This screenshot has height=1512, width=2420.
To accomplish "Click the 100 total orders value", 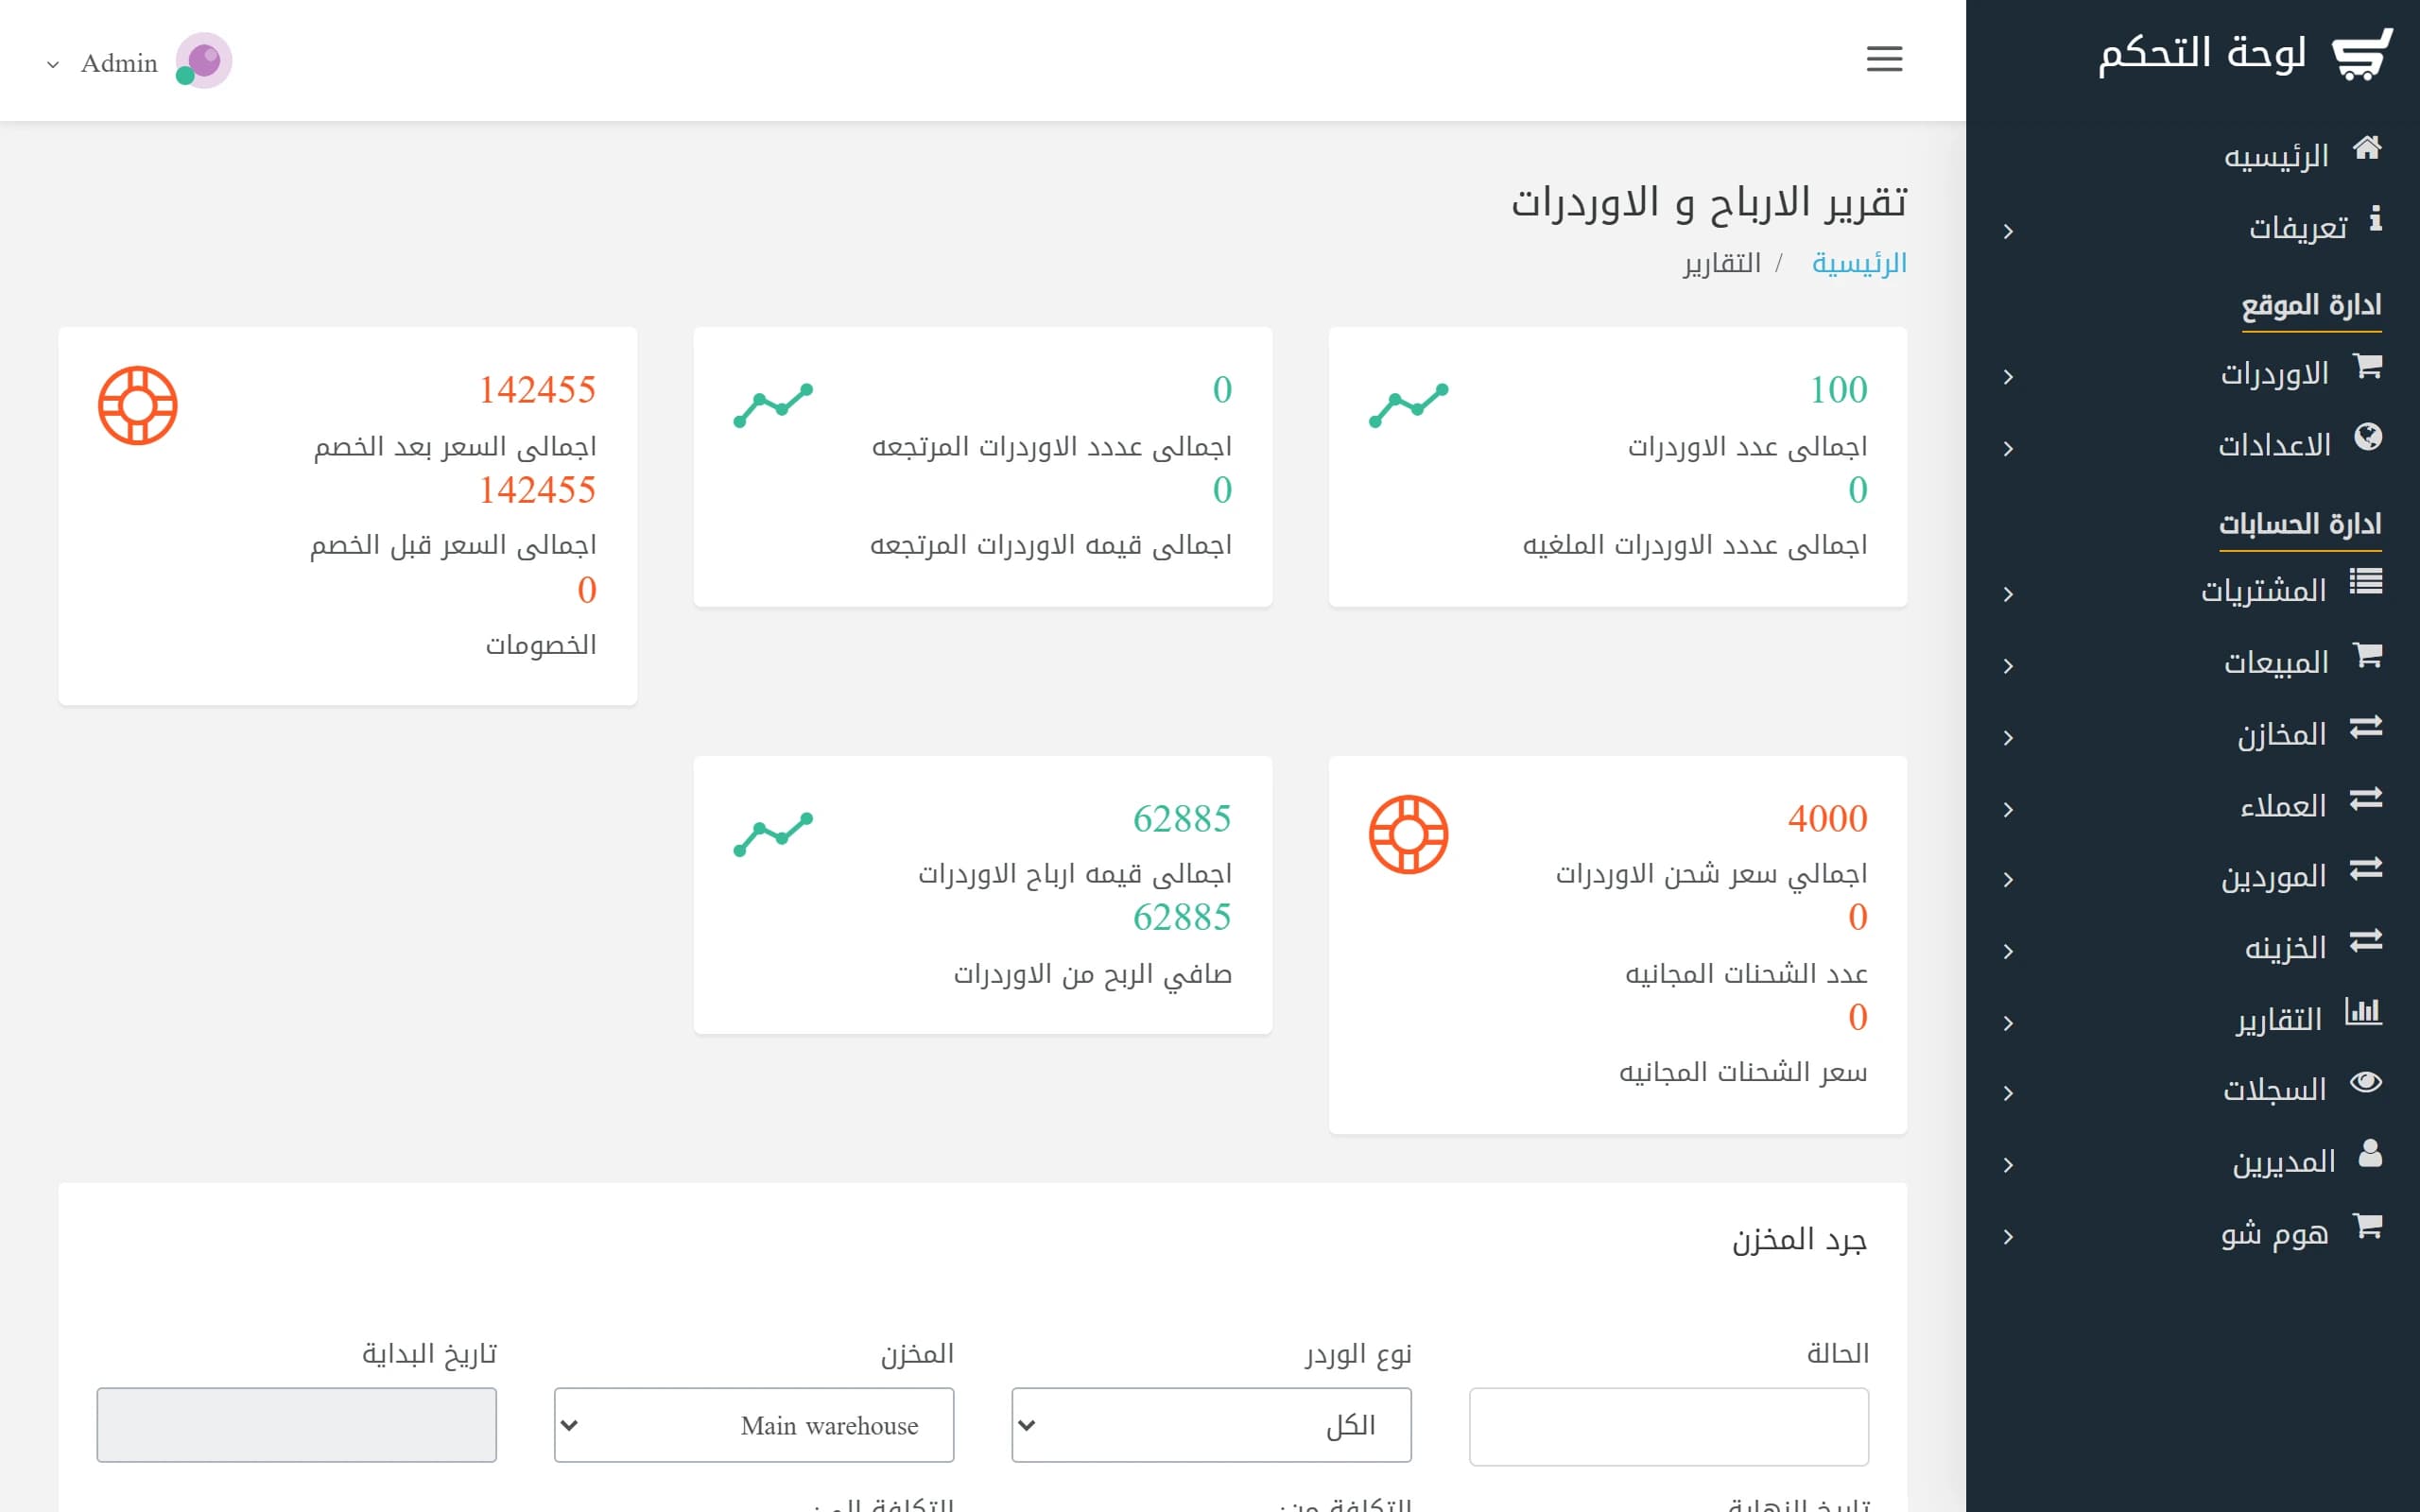I will point(1838,390).
